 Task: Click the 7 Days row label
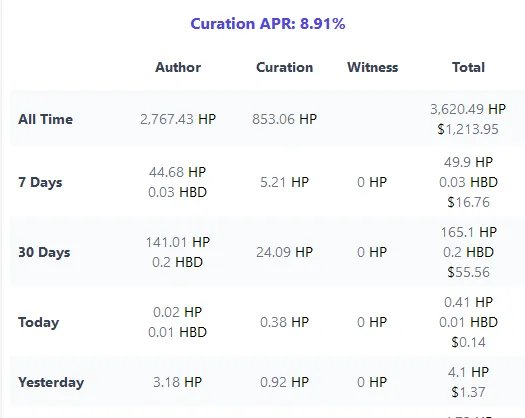(40, 183)
